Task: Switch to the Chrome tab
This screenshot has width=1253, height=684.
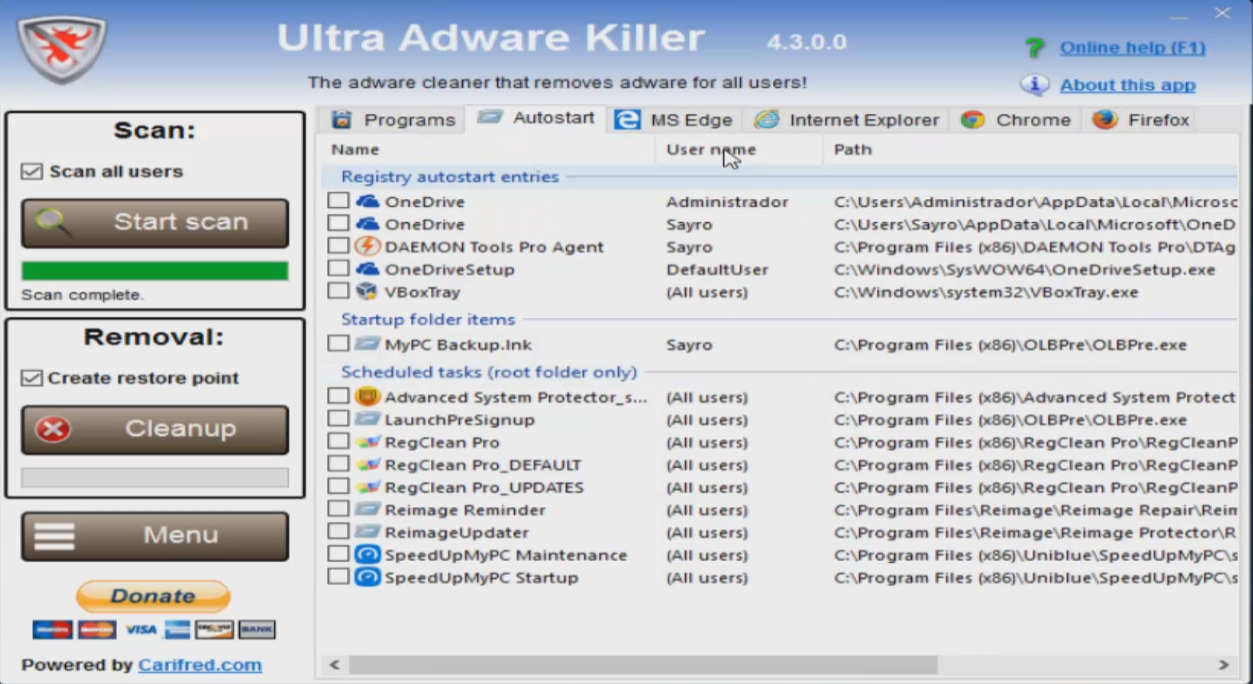Action: click(1015, 120)
